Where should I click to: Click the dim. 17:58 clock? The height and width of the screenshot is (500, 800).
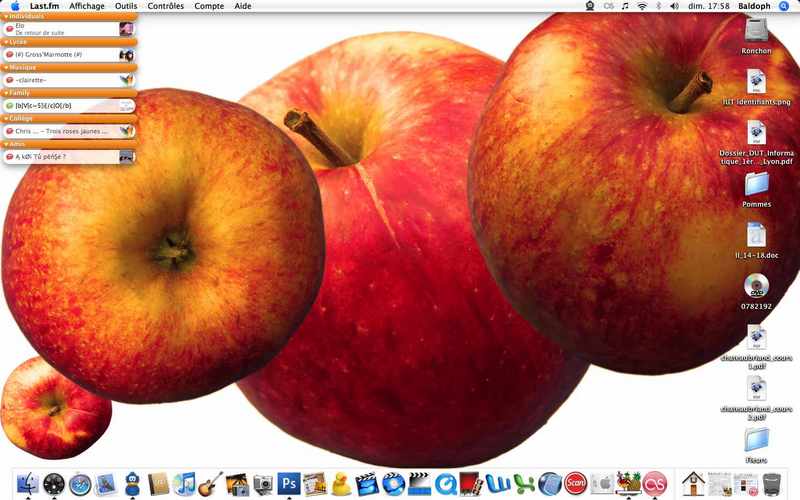(709, 6)
